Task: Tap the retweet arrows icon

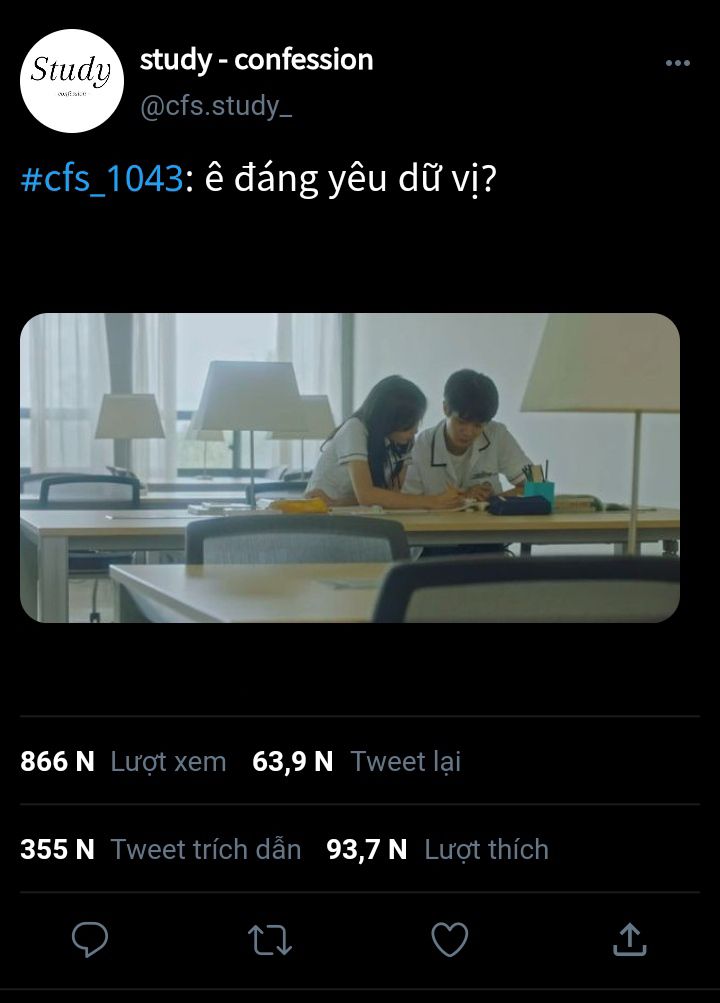Action: (270, 940)
